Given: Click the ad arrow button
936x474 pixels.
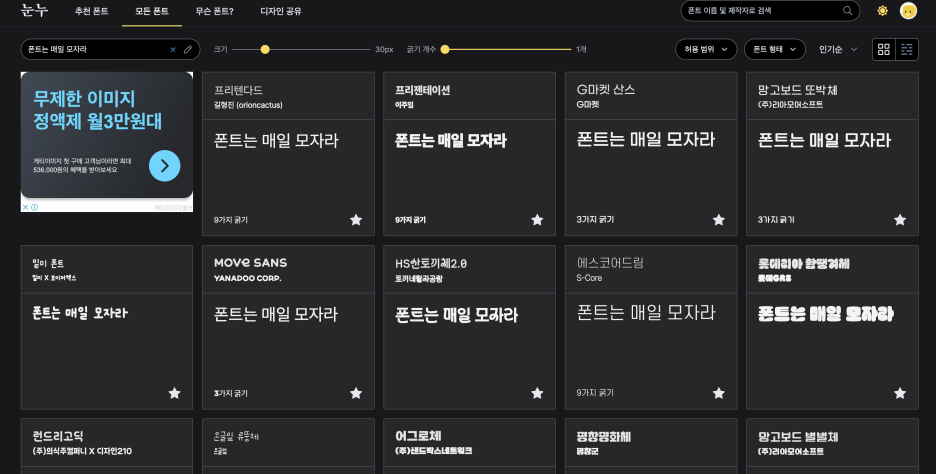Looking at the screenshot, I should pyautogui.click(x=165, y=166).
